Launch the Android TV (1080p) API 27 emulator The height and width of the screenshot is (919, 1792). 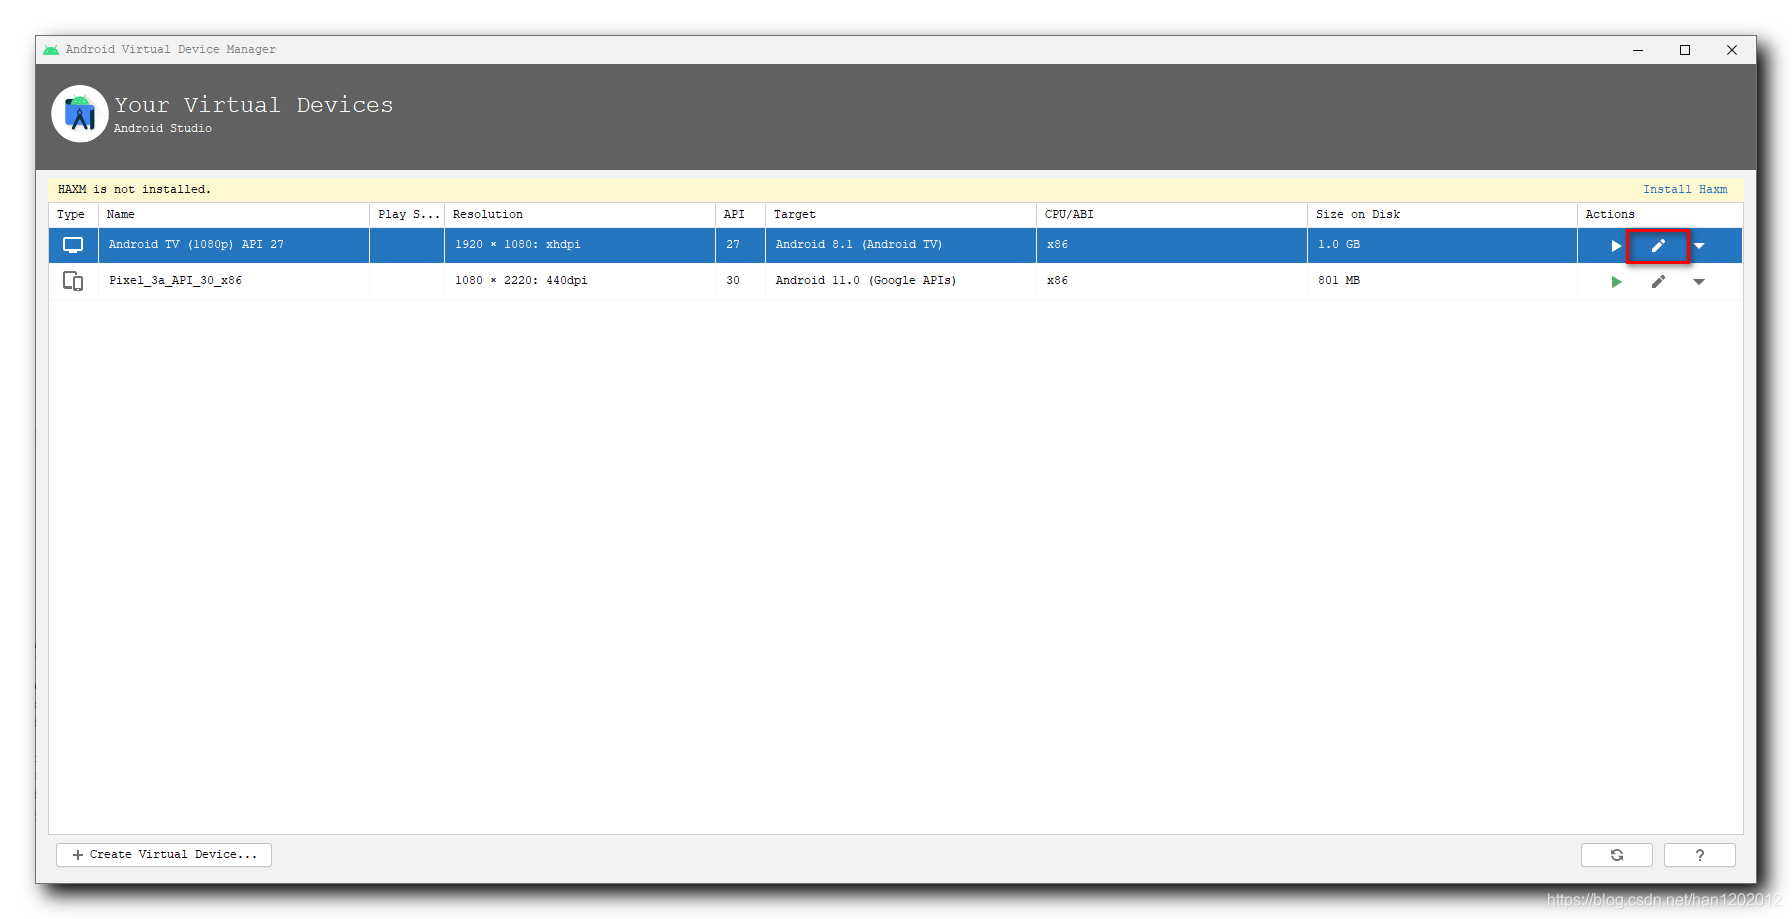[x=1616, y=246]
